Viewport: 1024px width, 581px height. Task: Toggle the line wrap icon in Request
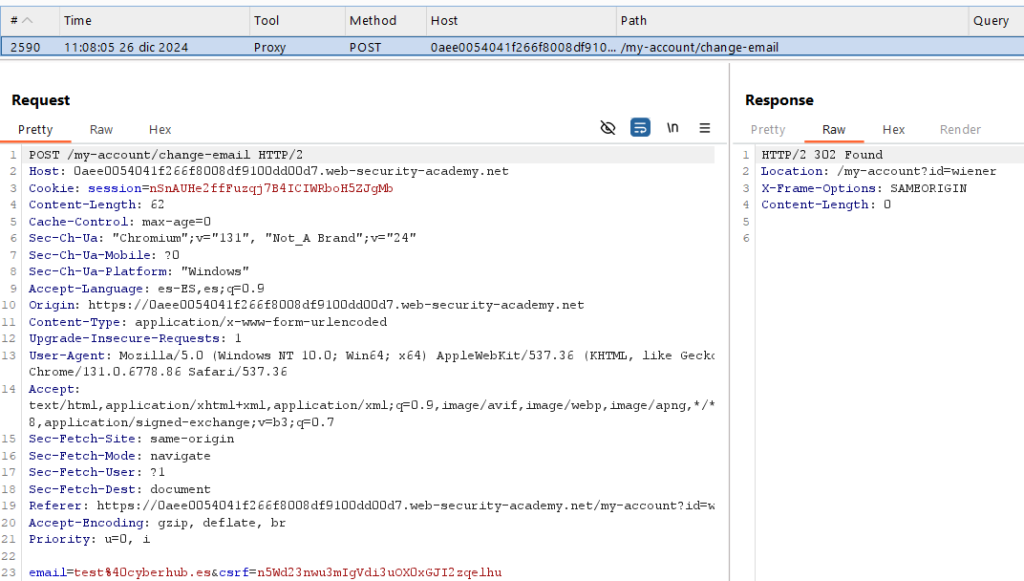coord(640,128)
